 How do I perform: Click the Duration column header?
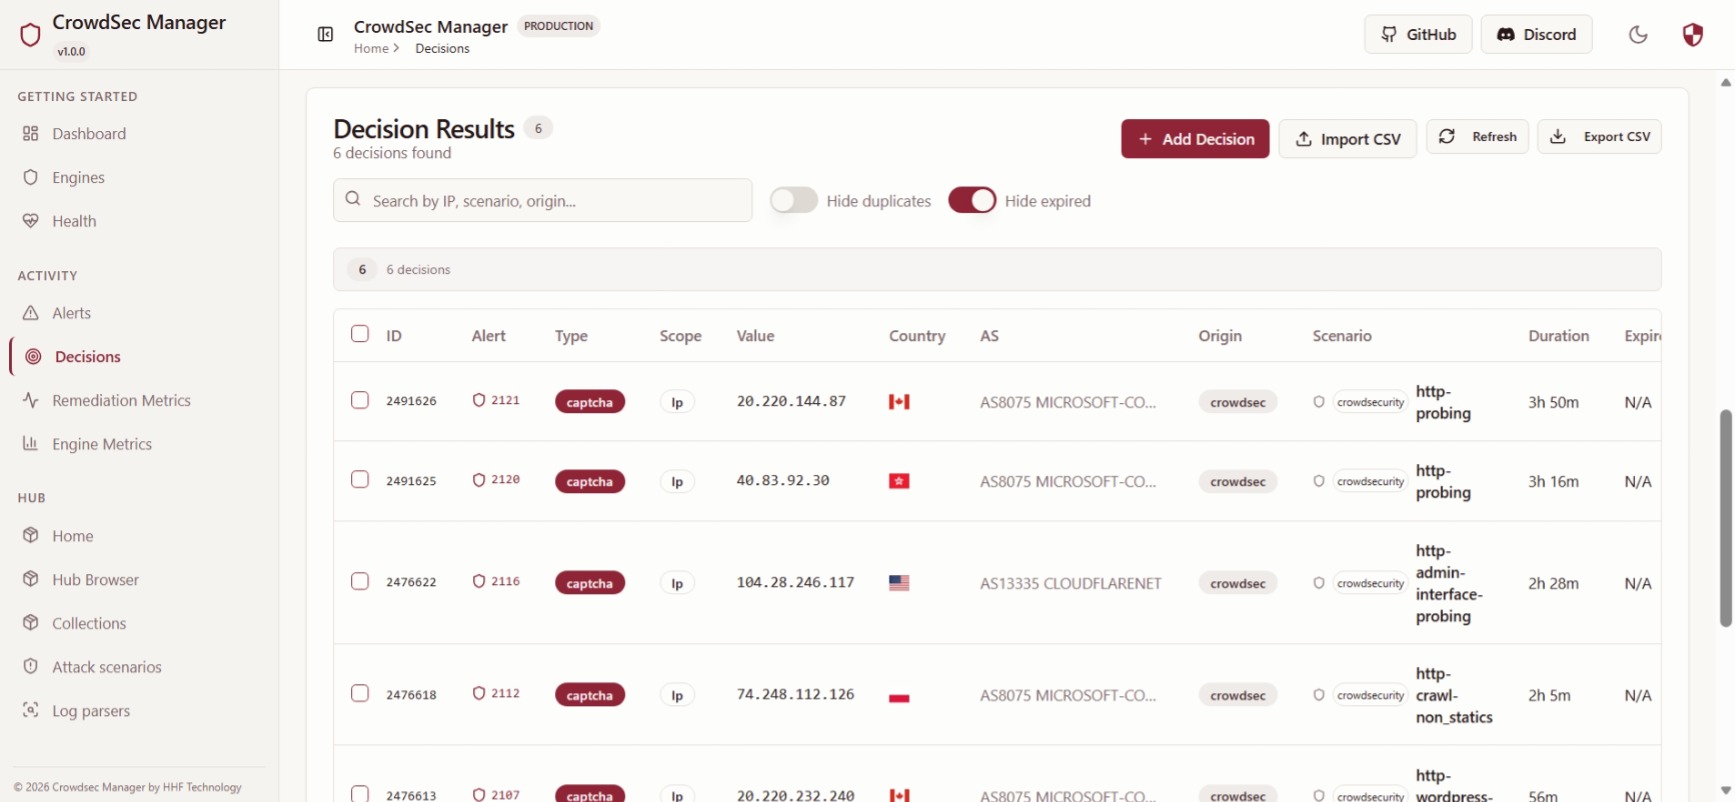point(1558,336)
